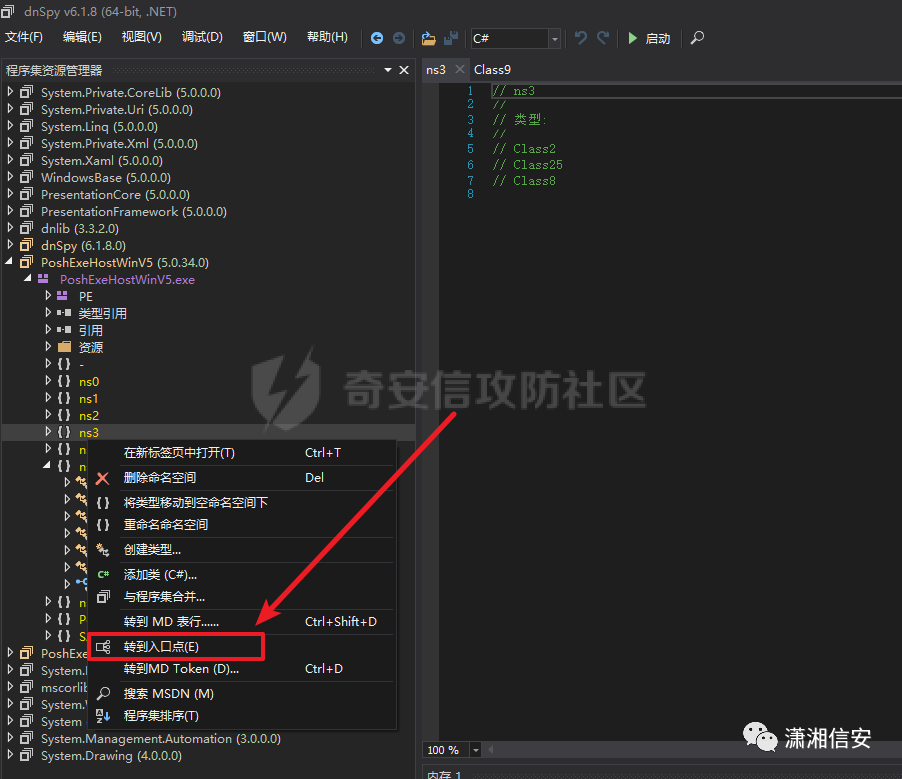Expand the System.Drawing assembly node
902x779 pixels.
point(10,755)
